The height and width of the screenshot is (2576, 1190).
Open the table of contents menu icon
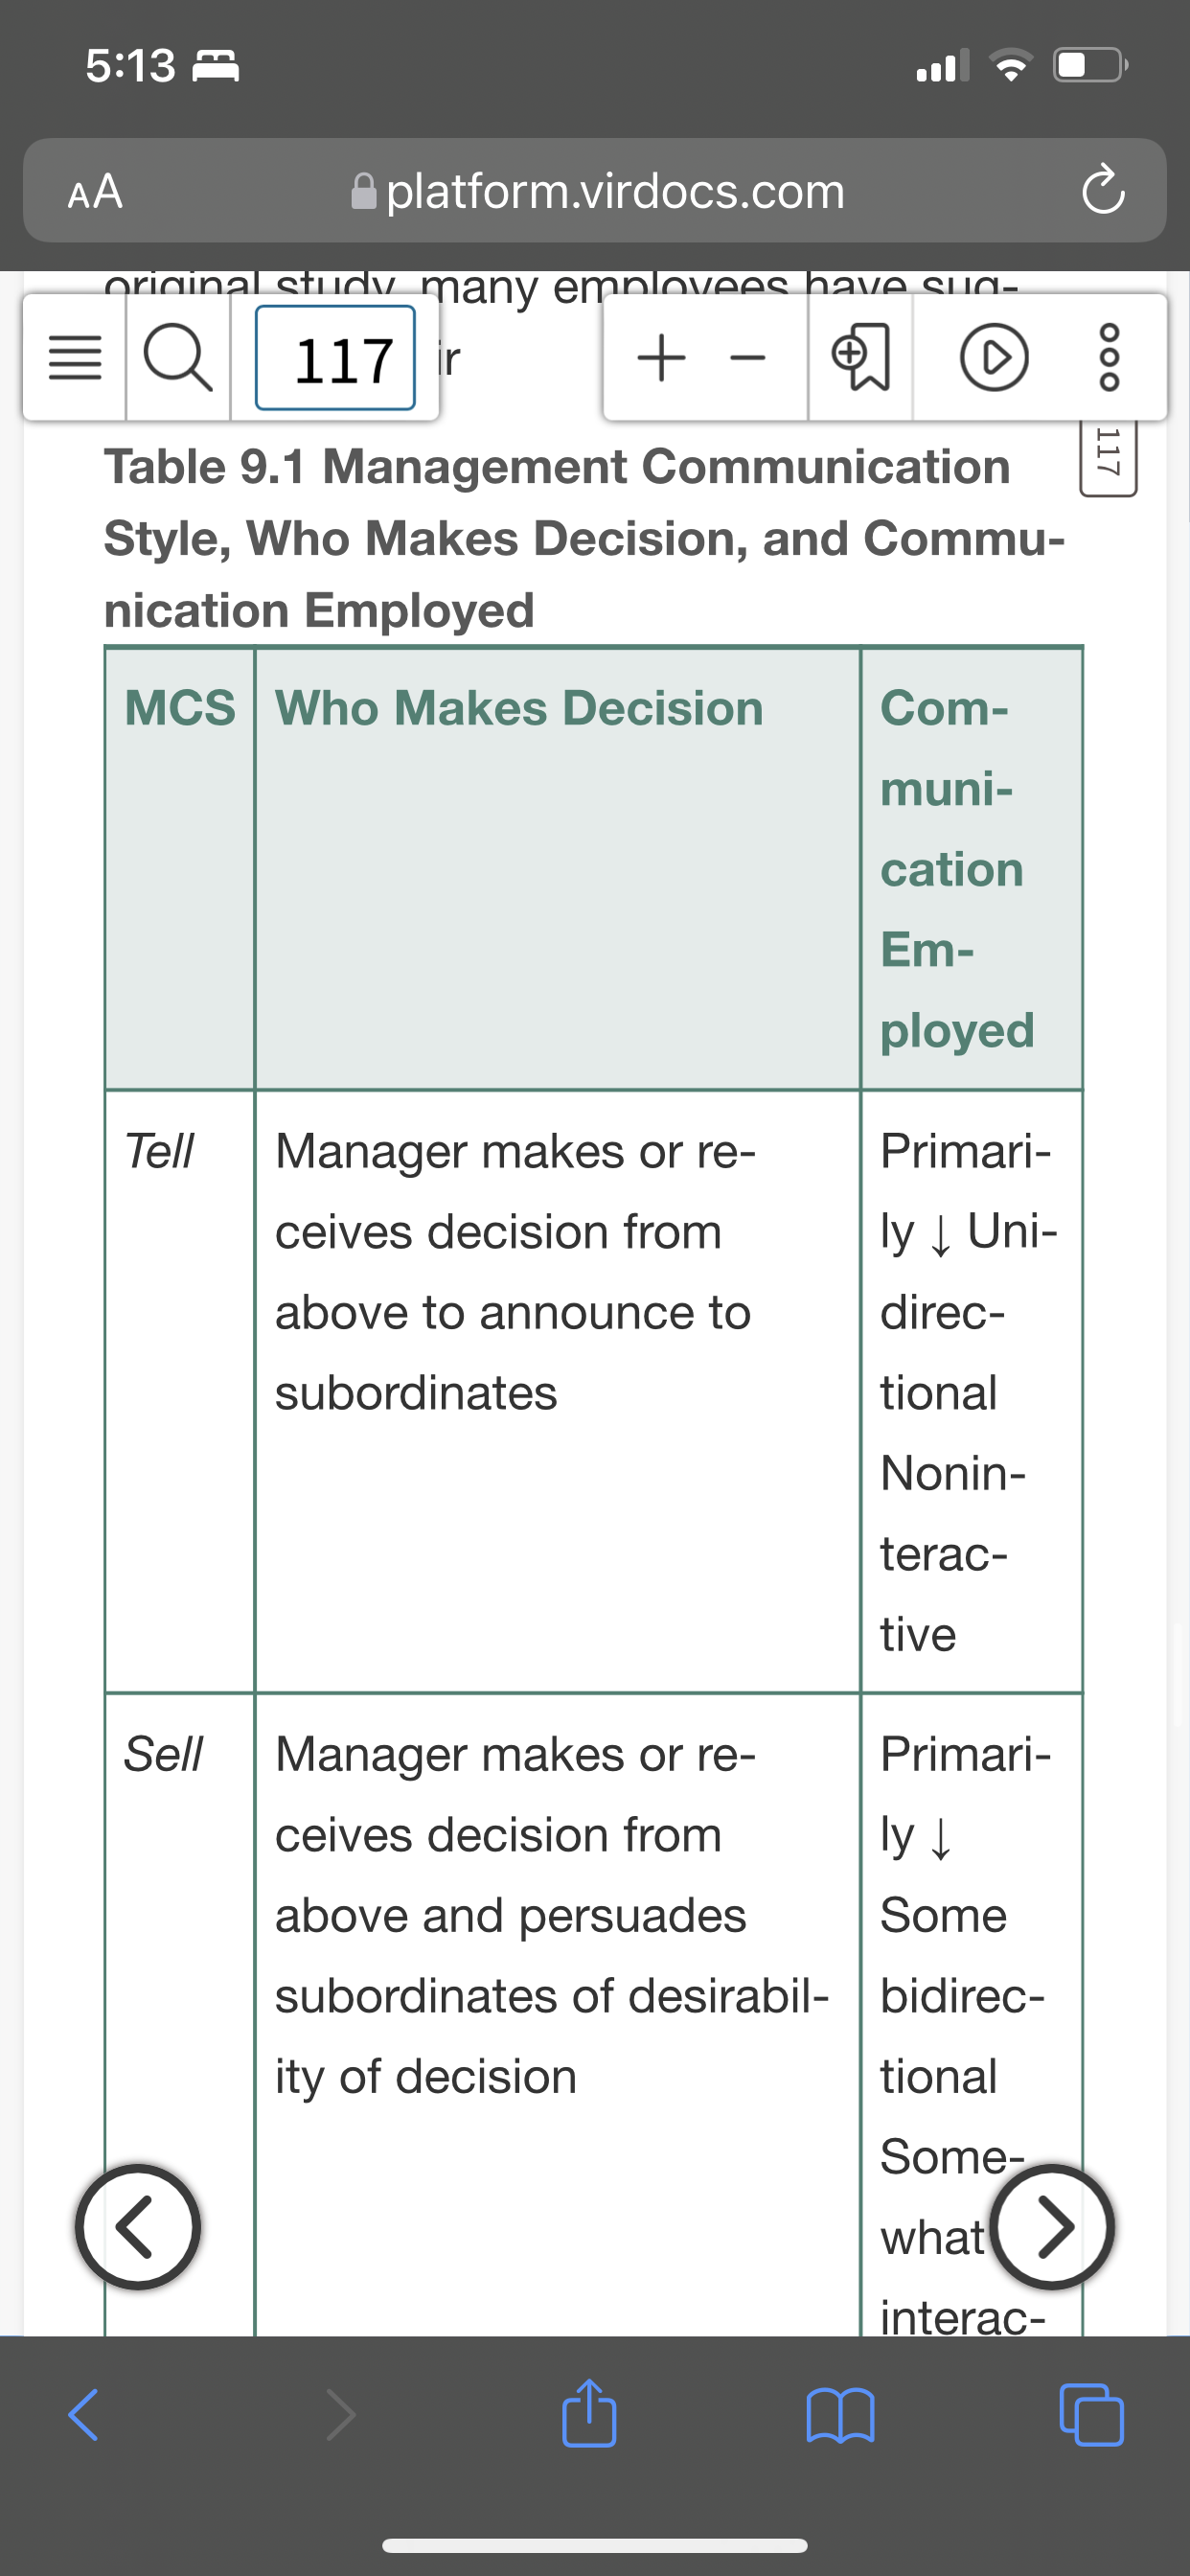(x=75, y=357)
